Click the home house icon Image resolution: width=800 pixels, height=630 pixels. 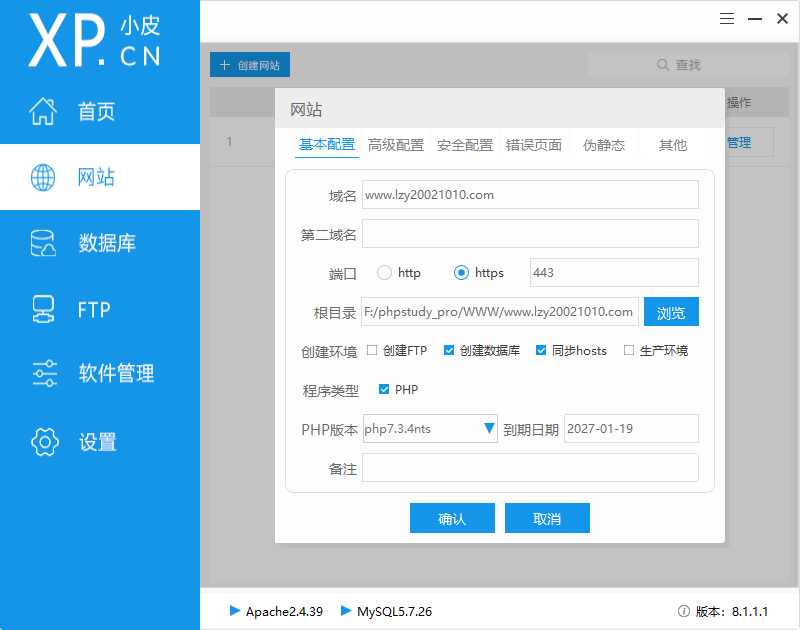tap(43, 111)
